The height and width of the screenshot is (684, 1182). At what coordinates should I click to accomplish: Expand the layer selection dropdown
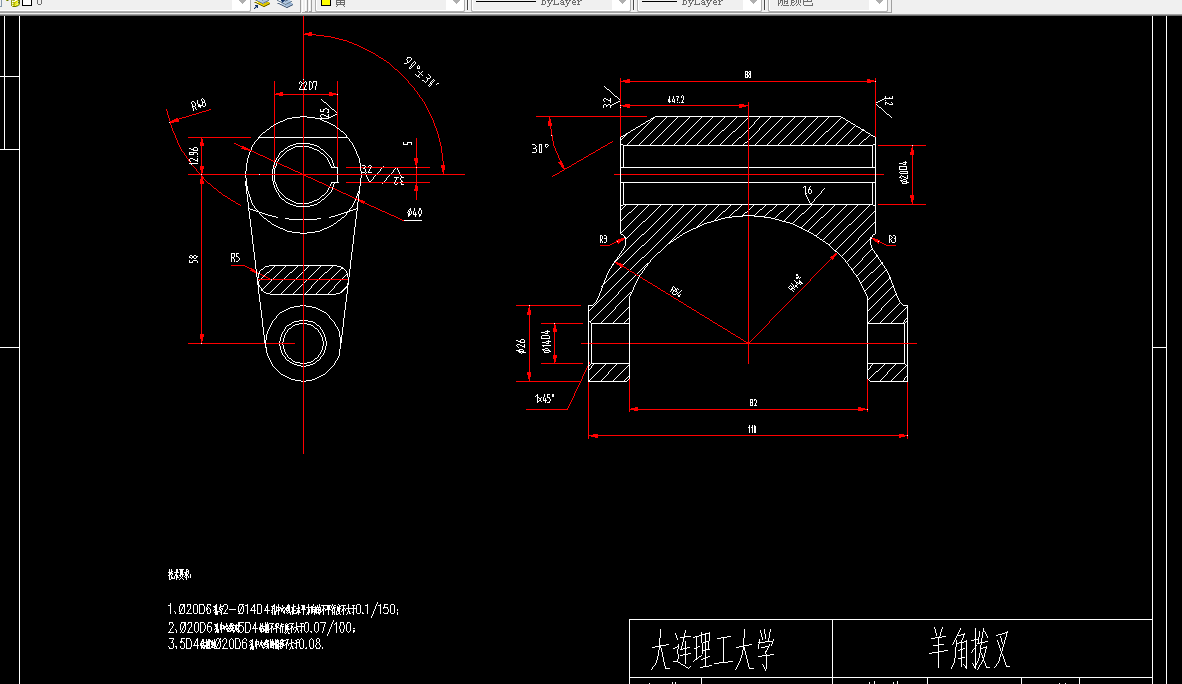click(242, 4)
